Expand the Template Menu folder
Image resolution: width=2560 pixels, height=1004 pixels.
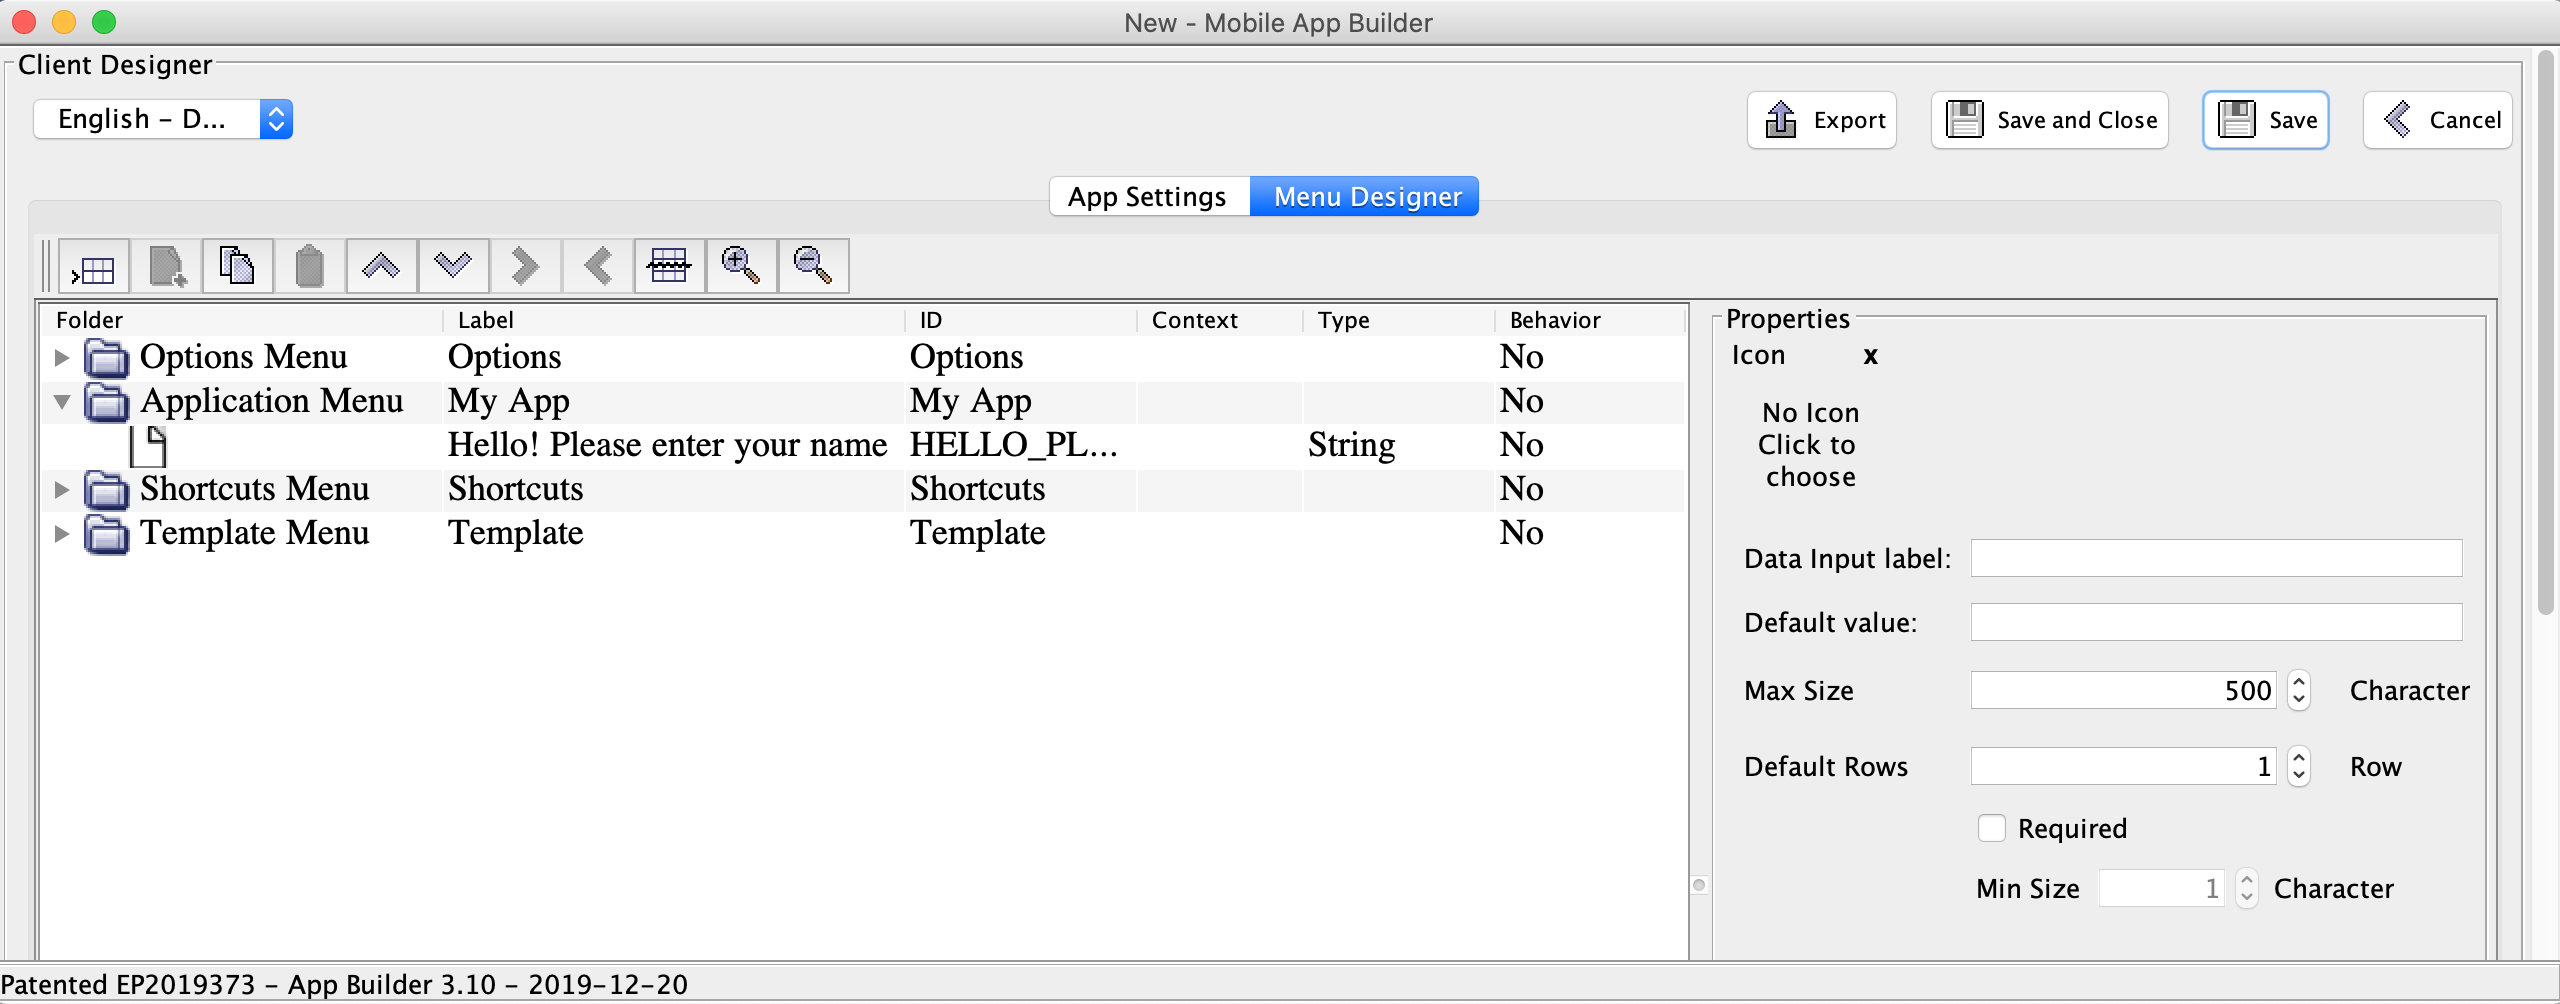tap(62, 533)
